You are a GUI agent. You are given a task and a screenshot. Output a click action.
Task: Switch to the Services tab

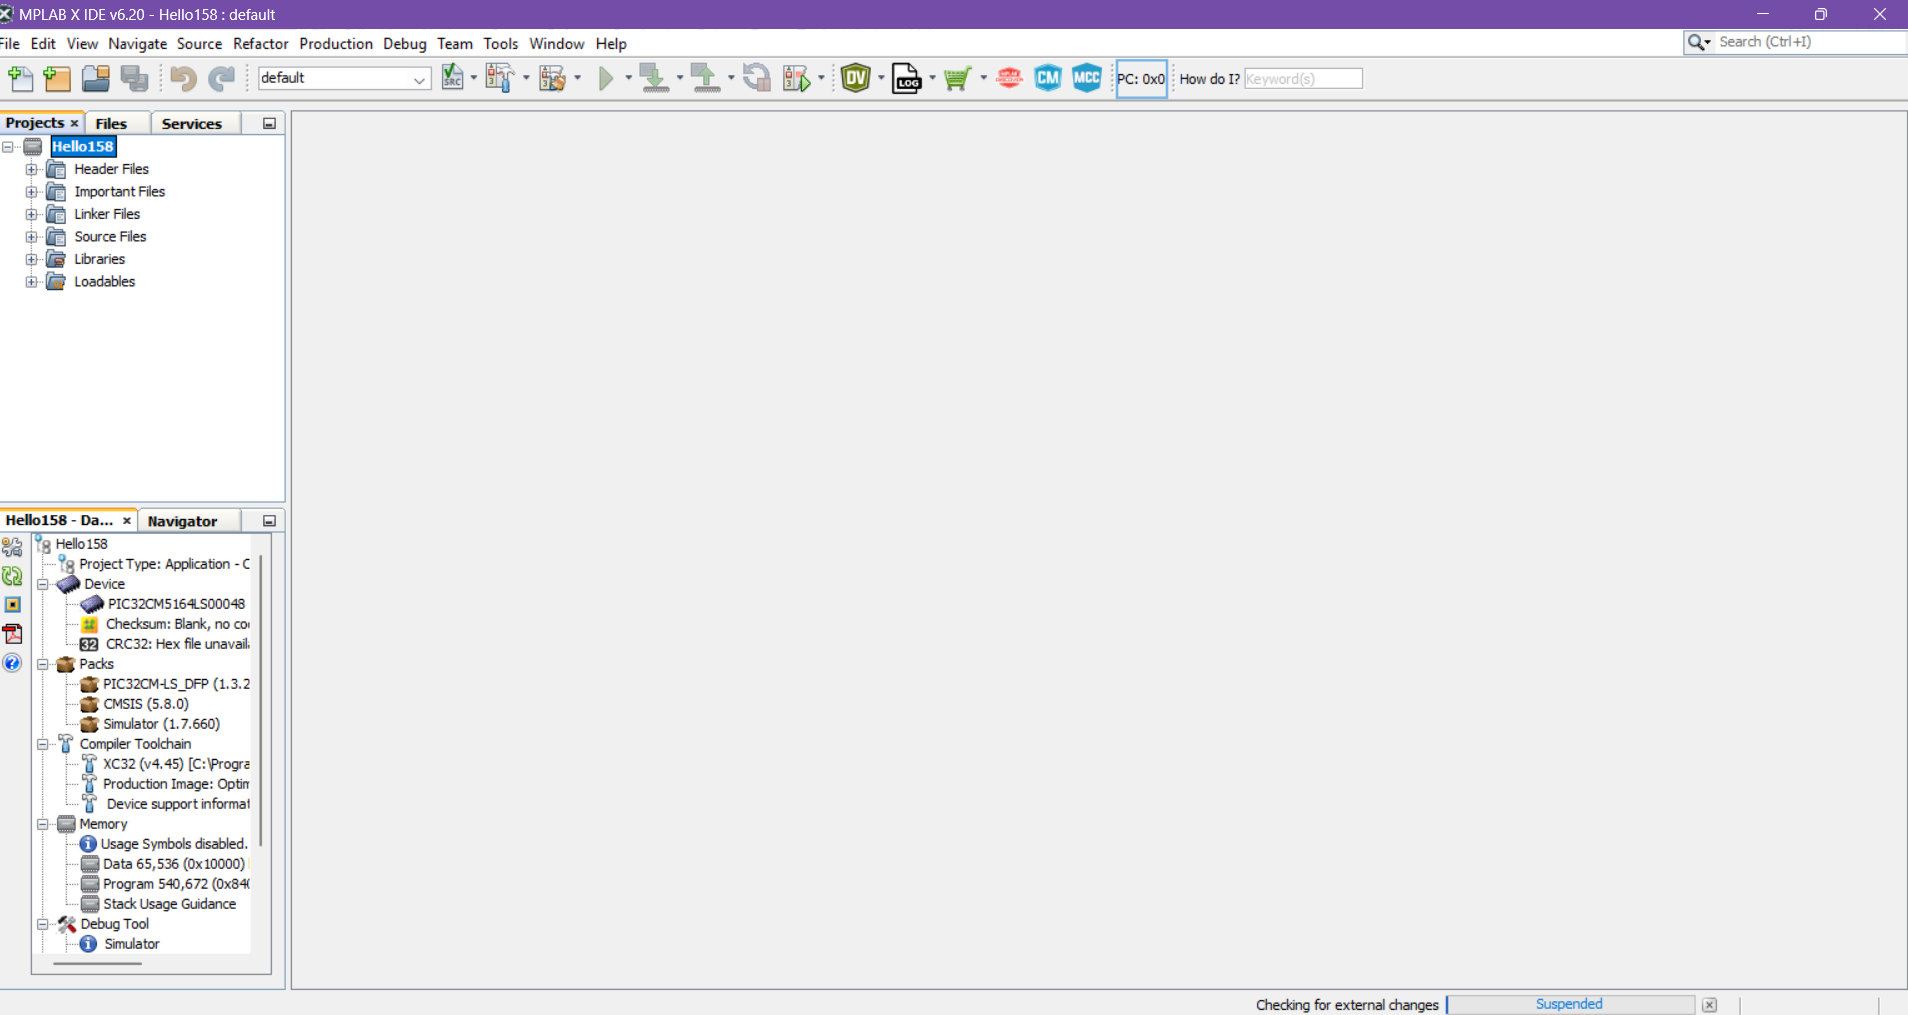[191, 123]
